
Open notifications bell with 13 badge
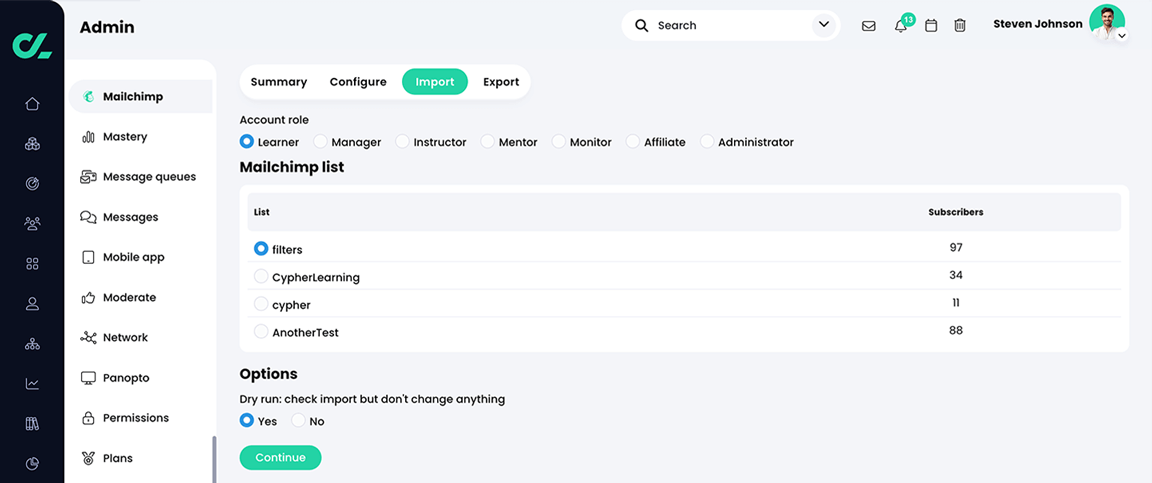click(901, 26)
